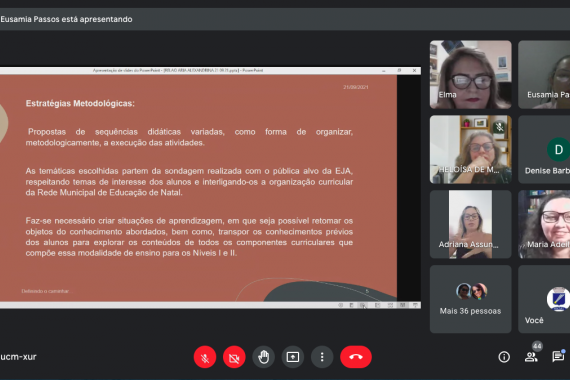
Task: Close the shared PowerPoint window X
Action: tap(414, 71)
